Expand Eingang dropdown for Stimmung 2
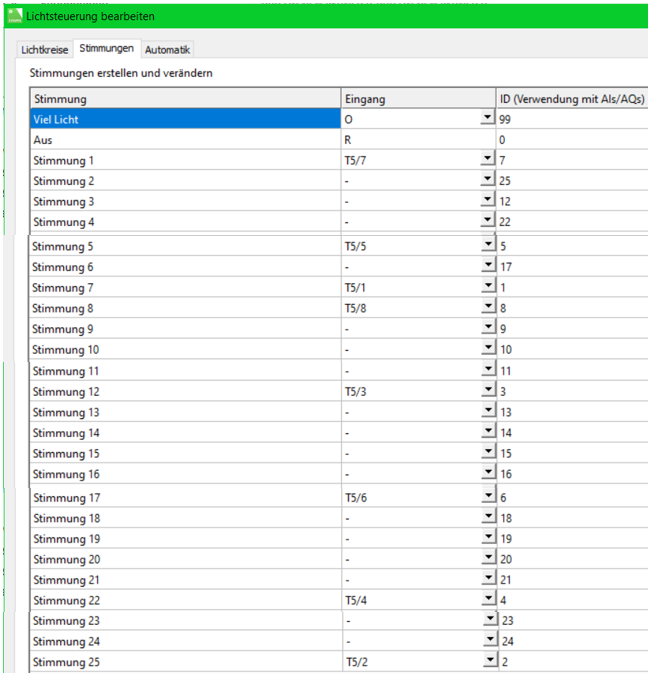 point(487,179)
